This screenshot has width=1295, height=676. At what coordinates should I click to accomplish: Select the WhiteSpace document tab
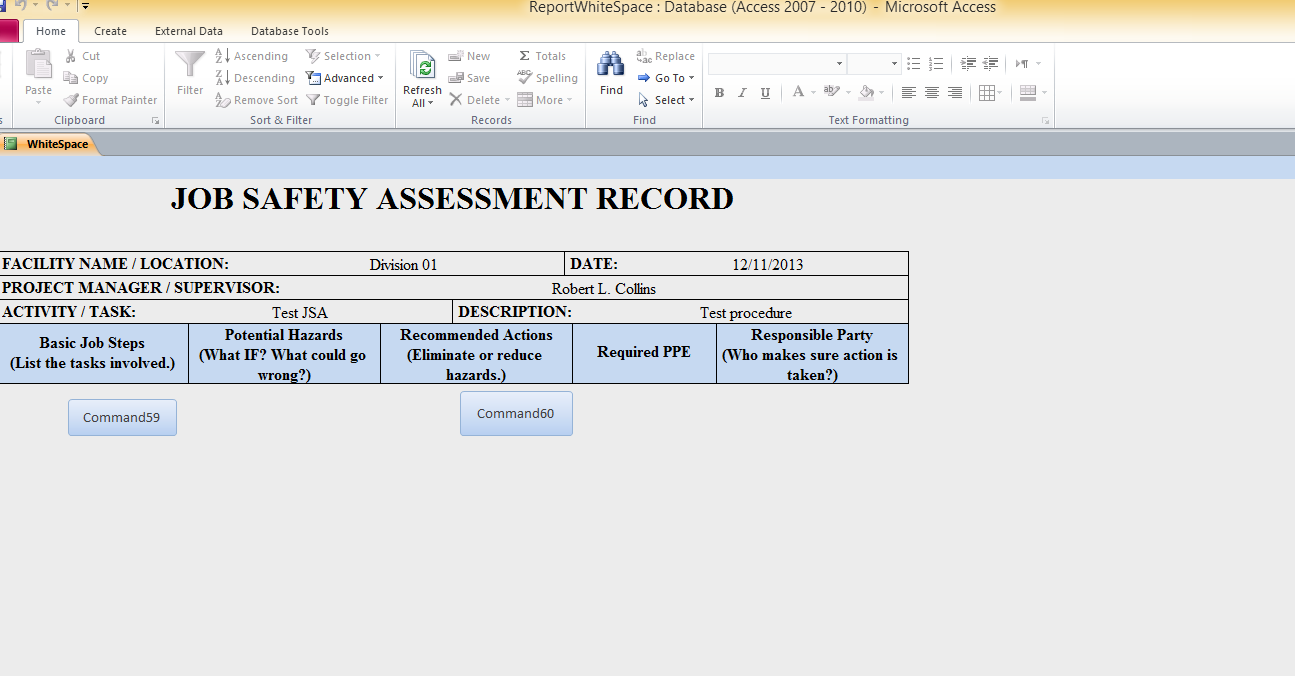(x=57, y=144)
